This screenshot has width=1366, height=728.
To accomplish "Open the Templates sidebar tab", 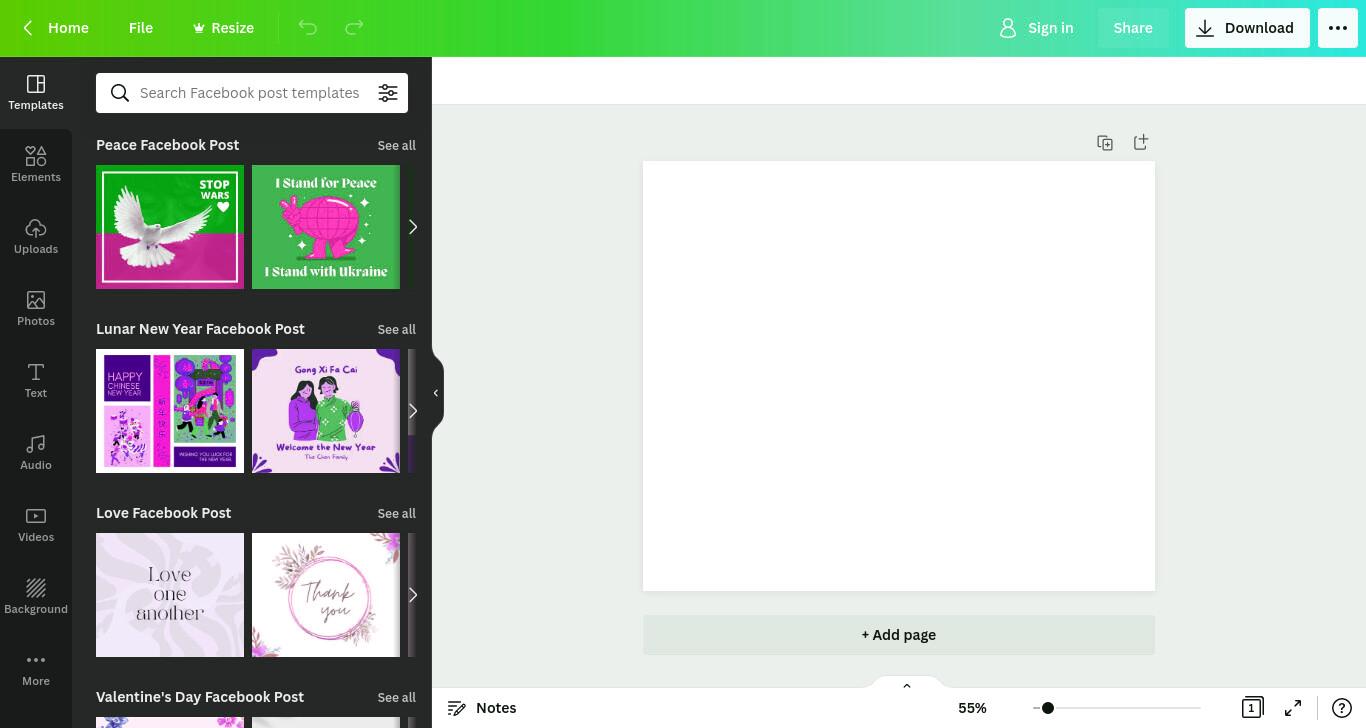I will click(x=36, y=93).
